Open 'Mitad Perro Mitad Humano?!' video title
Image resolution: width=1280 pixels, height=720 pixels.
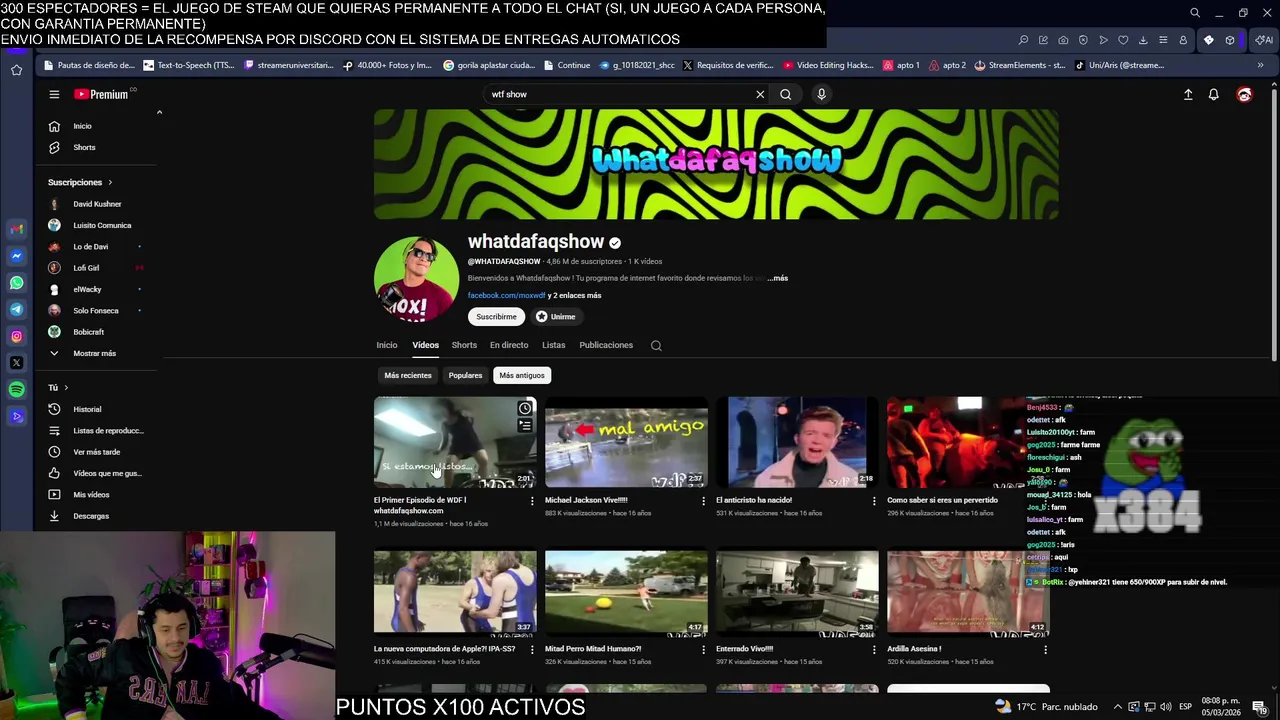(593, 649)
